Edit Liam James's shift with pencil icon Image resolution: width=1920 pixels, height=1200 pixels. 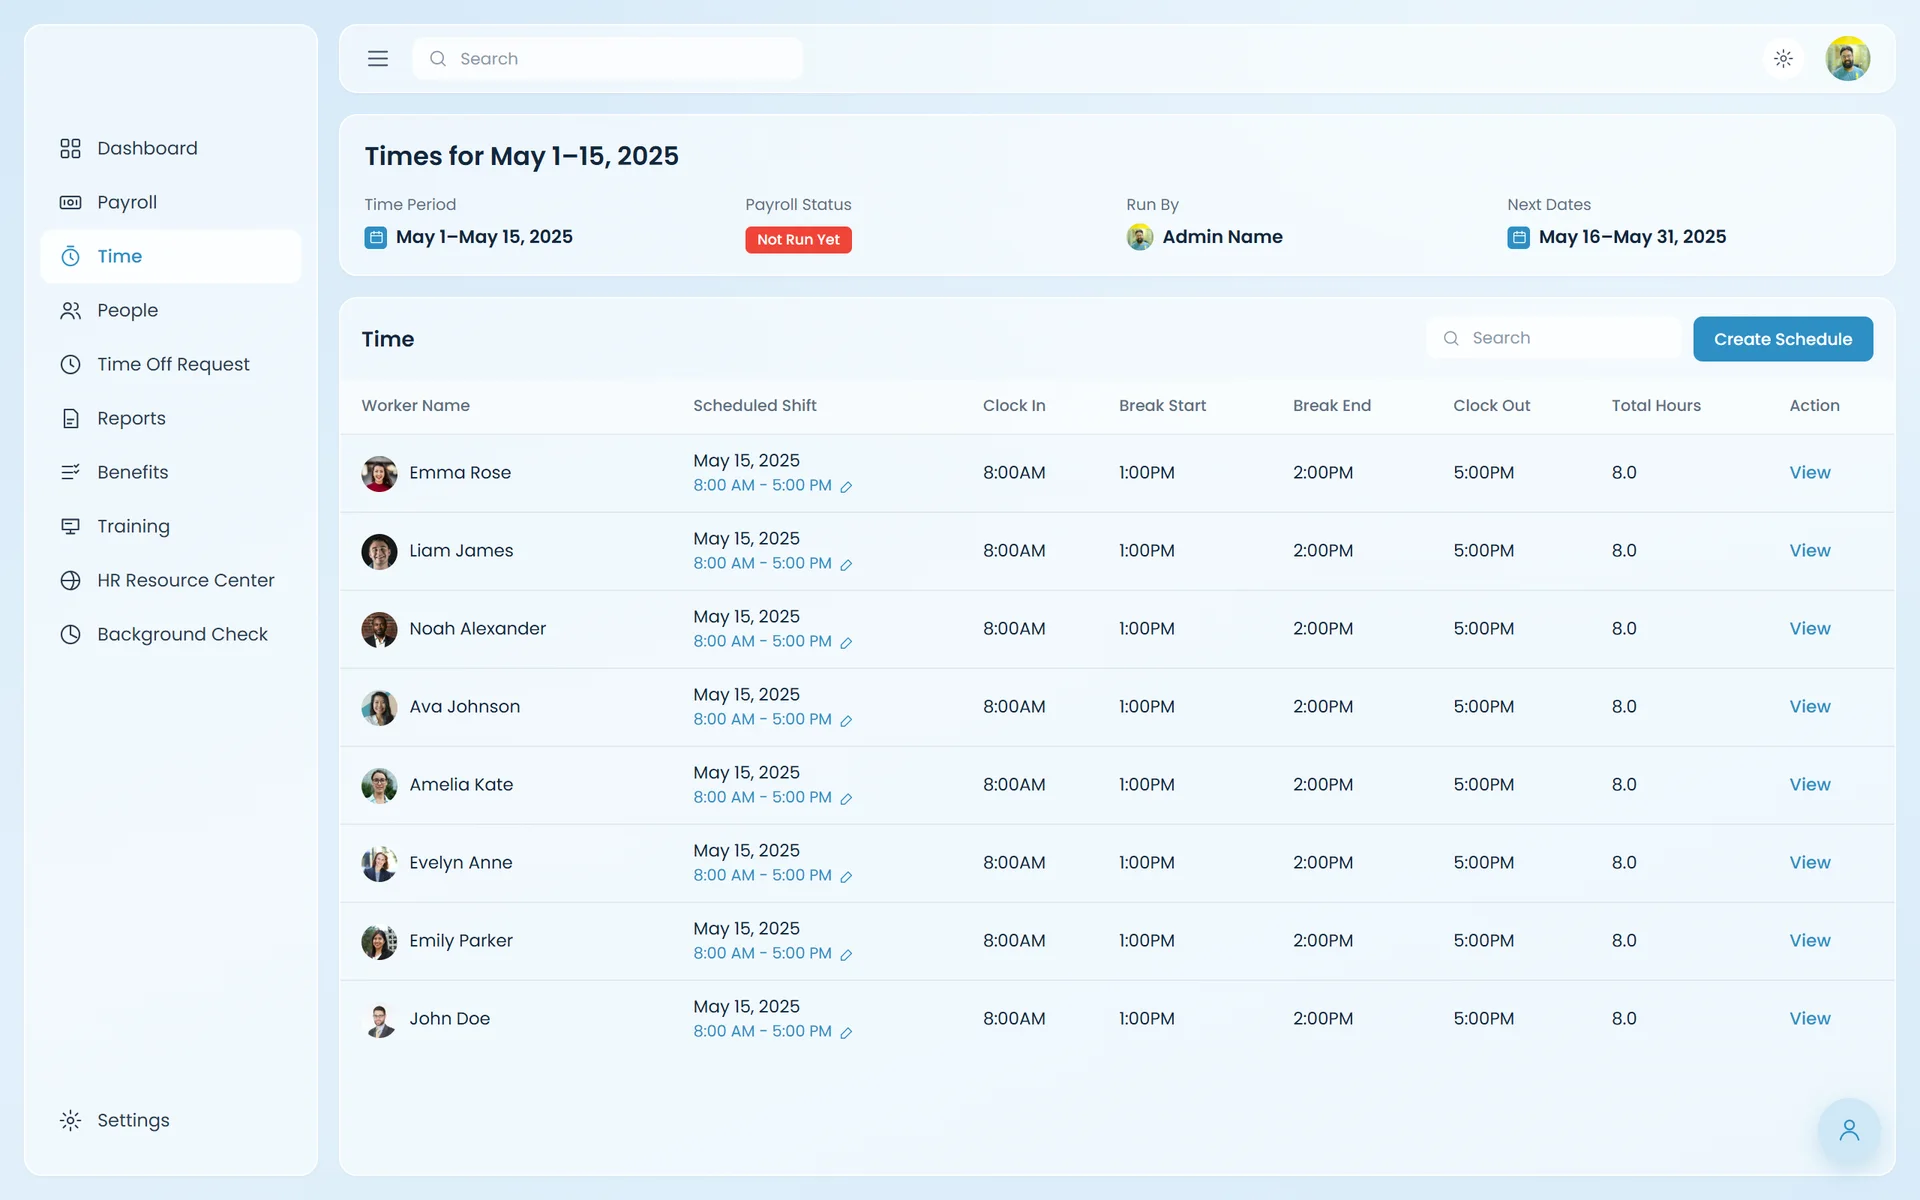tap(846, 565)
